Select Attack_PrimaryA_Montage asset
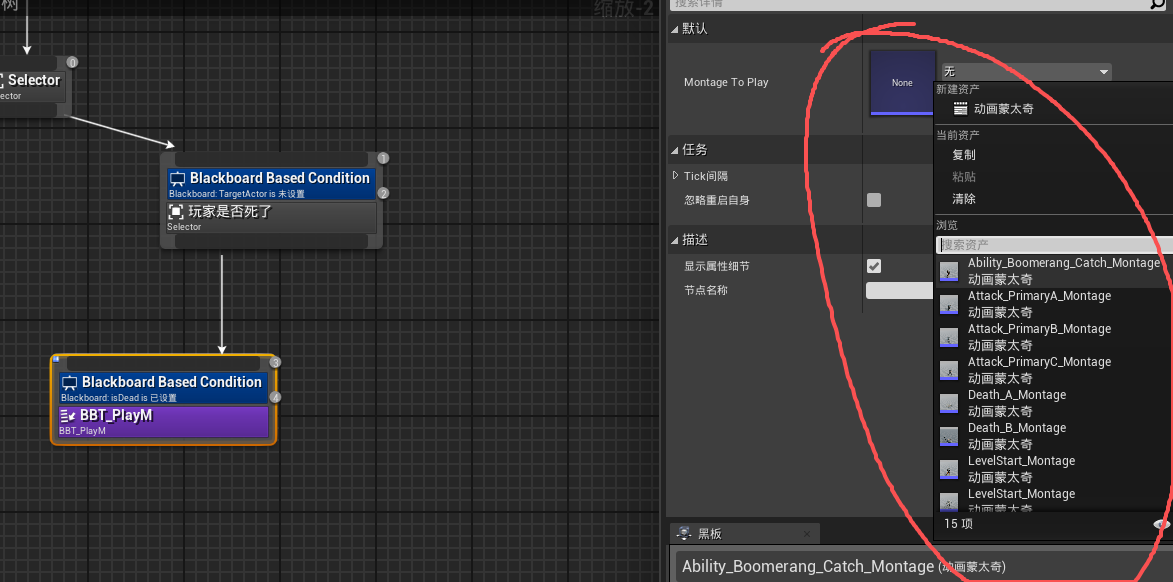1173x582 pixels. [1054, 304]
